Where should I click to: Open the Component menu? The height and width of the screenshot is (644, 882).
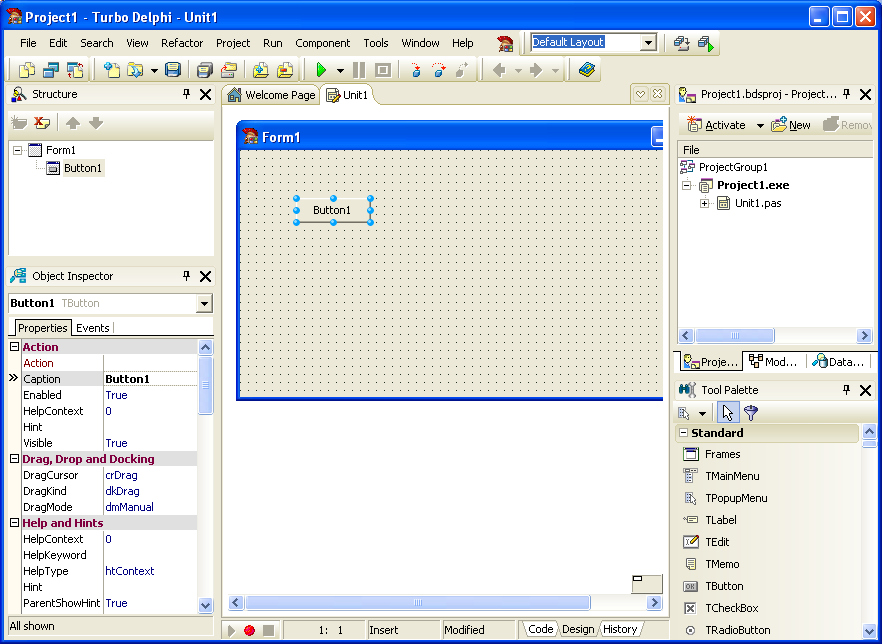coord(322,43)
